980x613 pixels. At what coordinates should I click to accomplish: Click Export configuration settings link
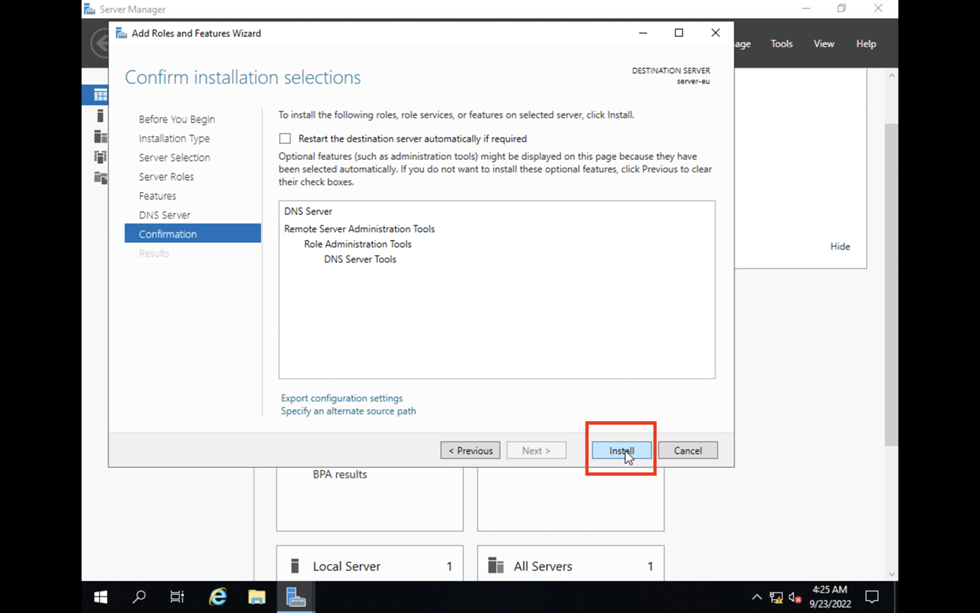(342, 398)
